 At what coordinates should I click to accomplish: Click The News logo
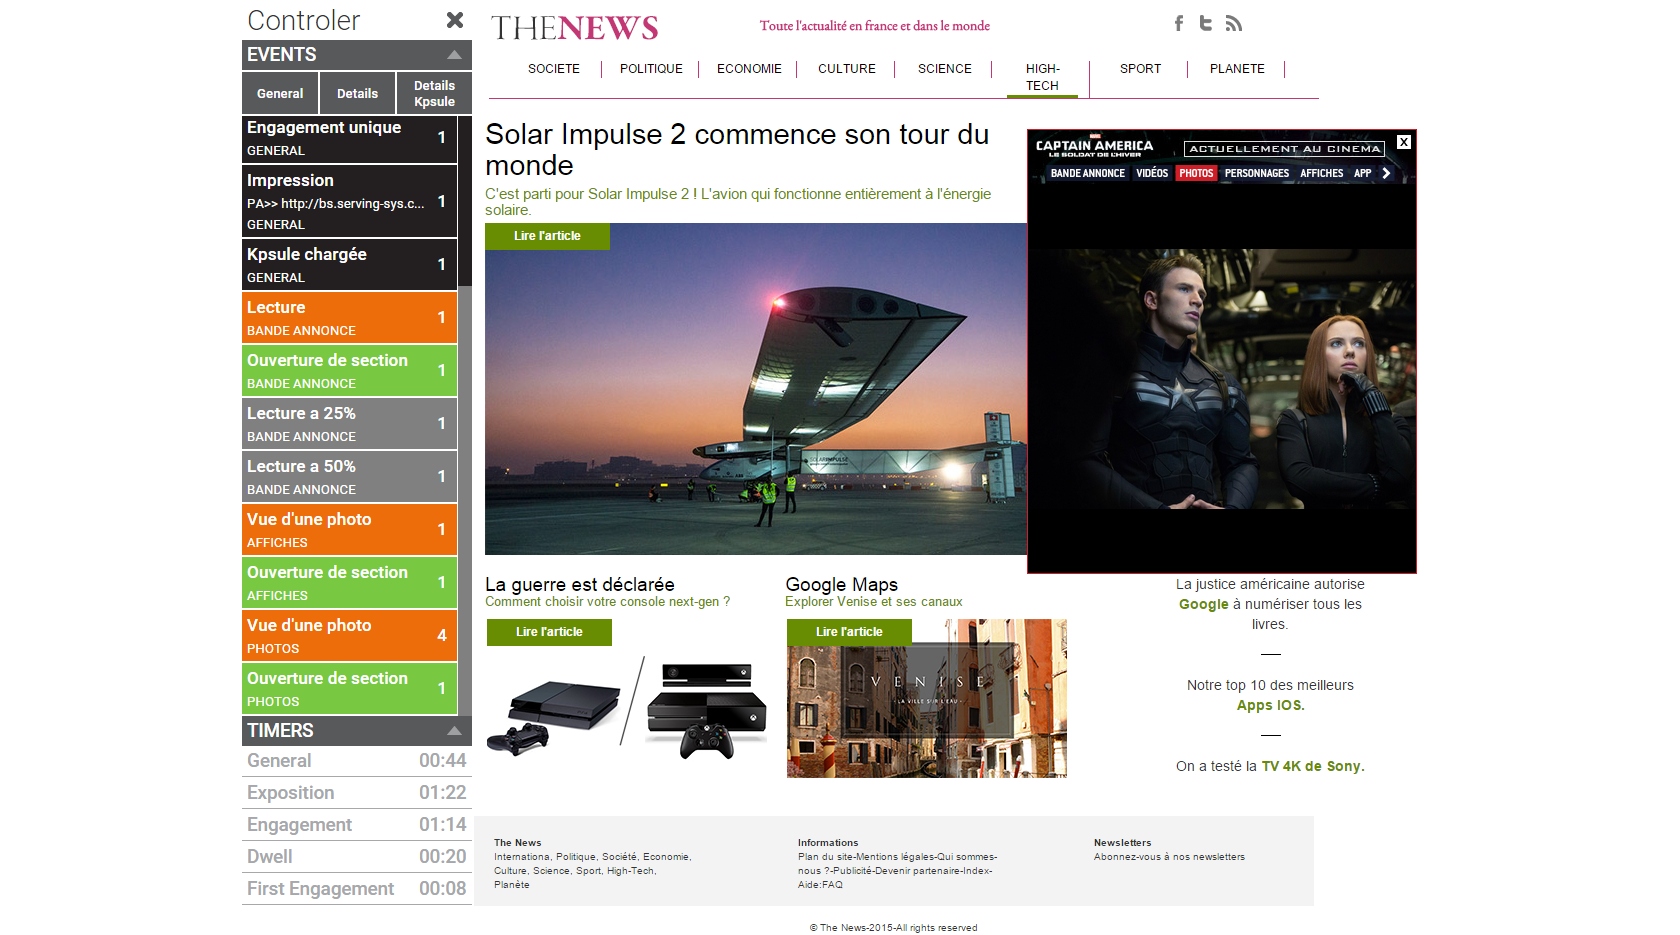click(574, 28)
